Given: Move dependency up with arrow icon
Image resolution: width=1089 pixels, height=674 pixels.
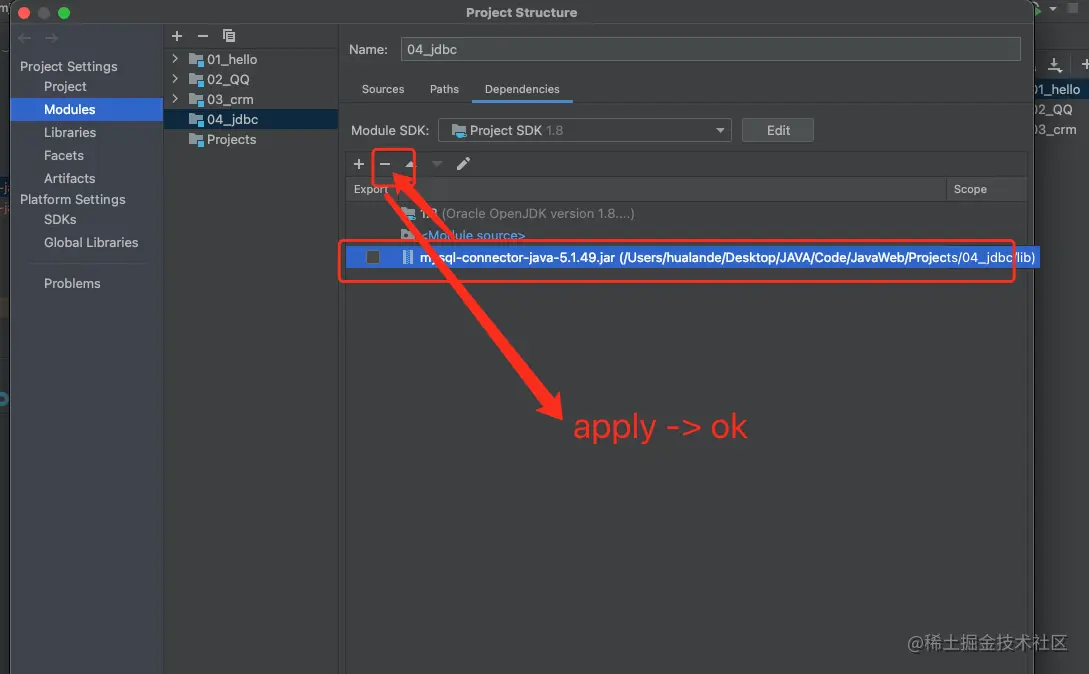Looking at the screenshot, I should (x=410, y=164).
